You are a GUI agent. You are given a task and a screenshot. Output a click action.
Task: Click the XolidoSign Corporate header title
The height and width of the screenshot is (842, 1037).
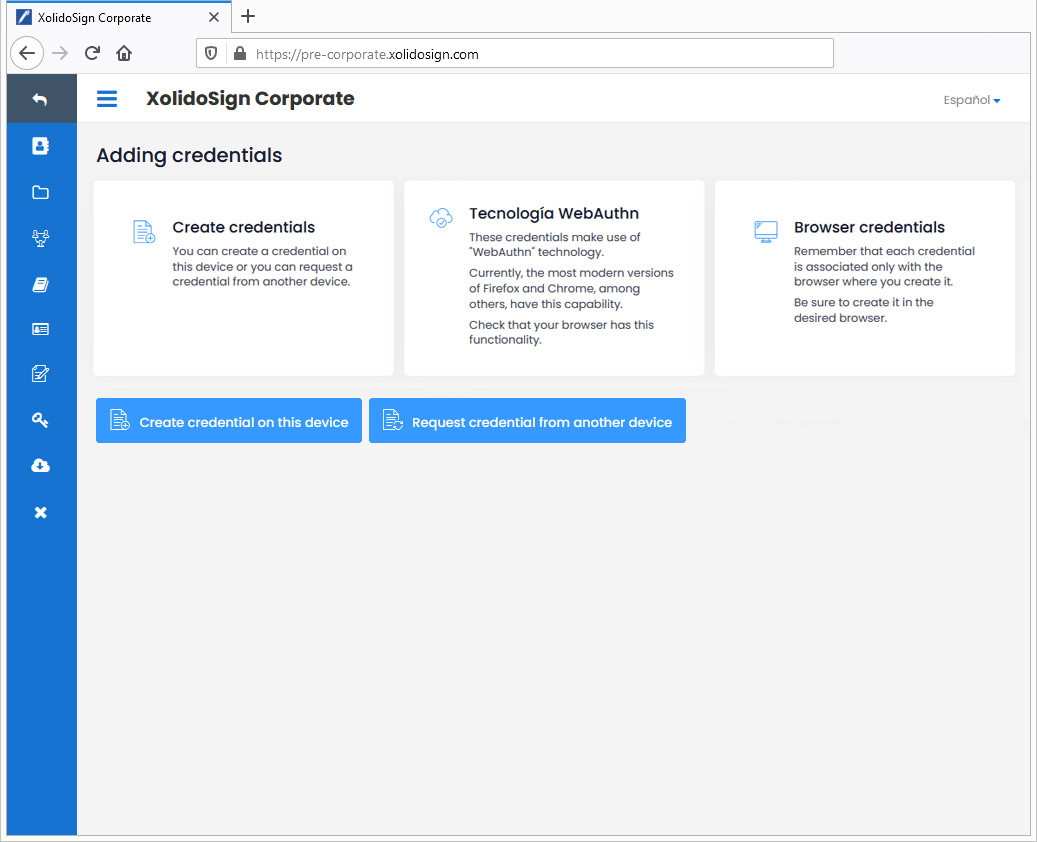click(250, 99)
